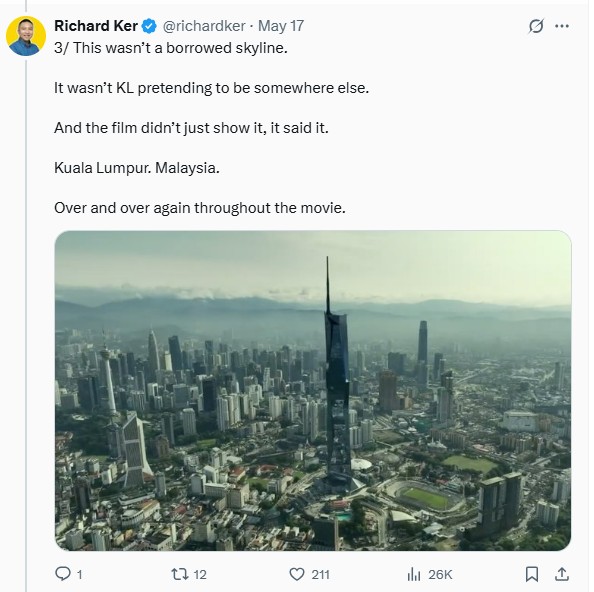Reply to the post via comment icon
Viewport: 594px width, 592px height.
click(63, 574)
